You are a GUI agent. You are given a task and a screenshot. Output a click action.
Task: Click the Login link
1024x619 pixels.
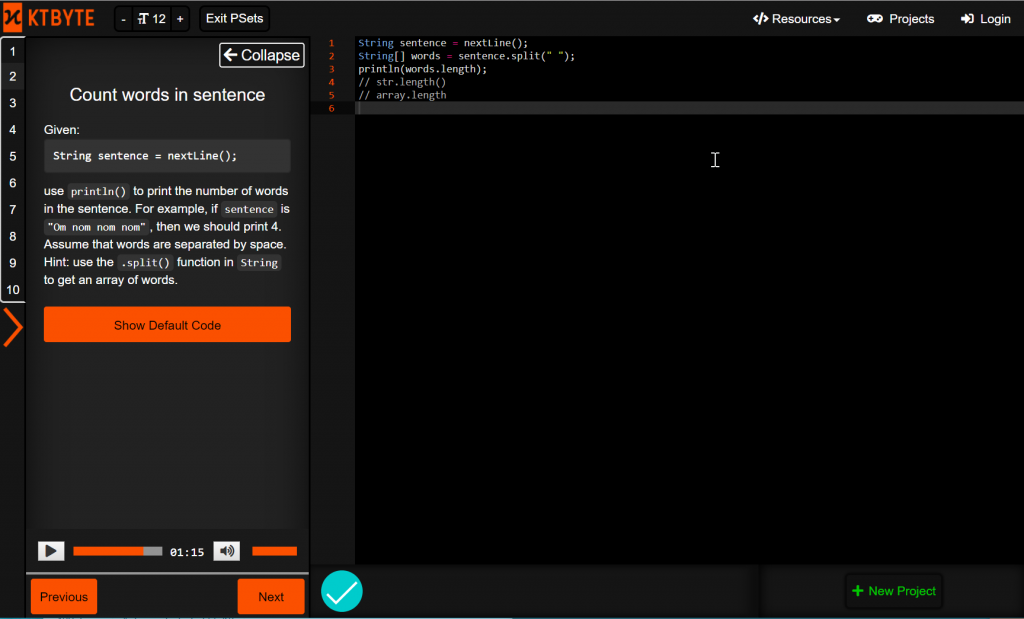(x=985, y=19)
